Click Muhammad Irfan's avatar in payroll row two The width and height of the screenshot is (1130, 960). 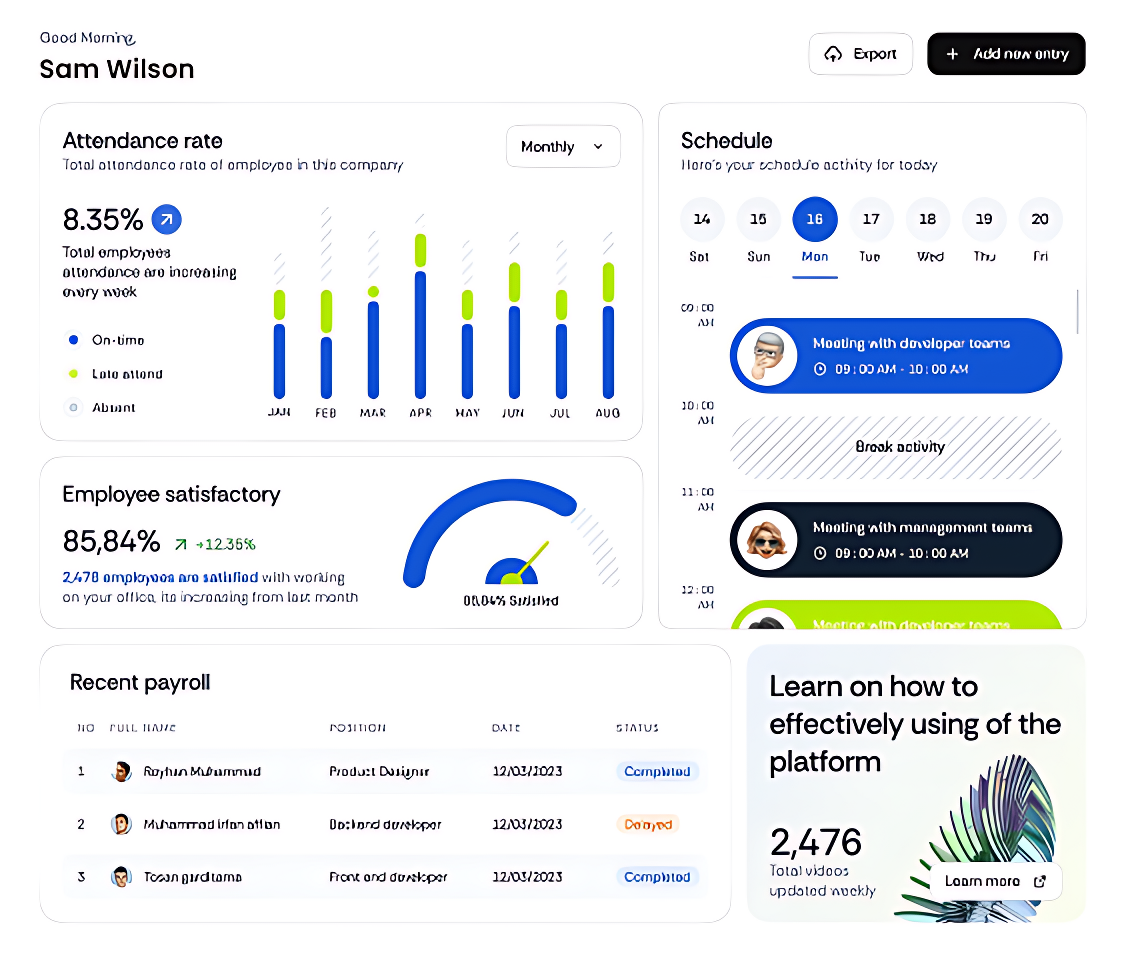(x=121, y=824)
